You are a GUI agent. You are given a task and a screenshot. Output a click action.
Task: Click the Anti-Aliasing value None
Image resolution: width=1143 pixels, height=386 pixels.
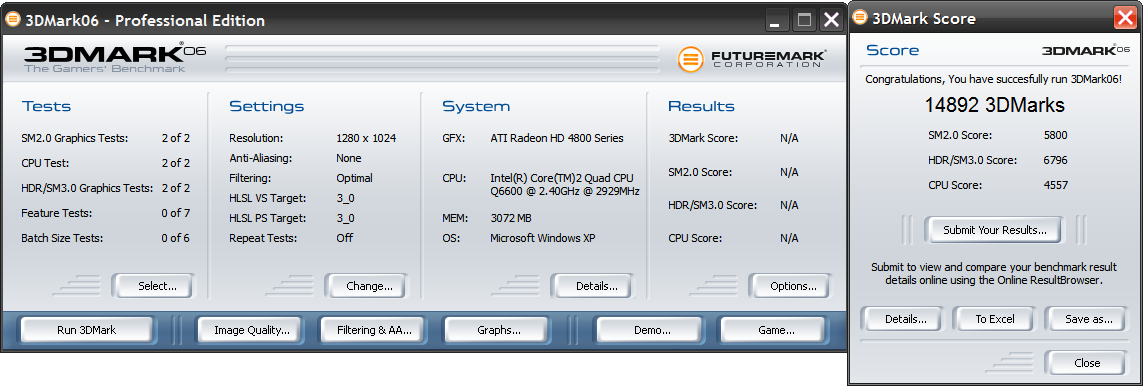click(x=348, y=158)
